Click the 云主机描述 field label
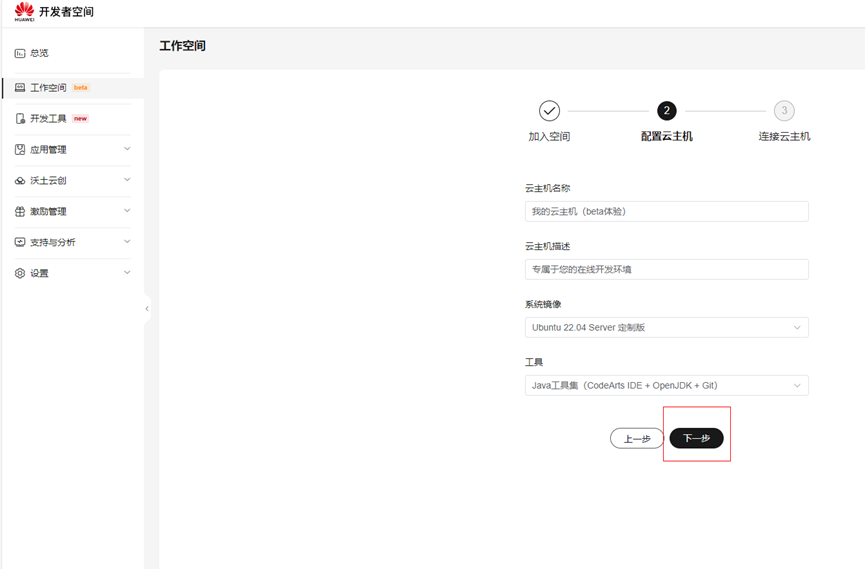Screen dimensions: 865x569 coord(547,246)
